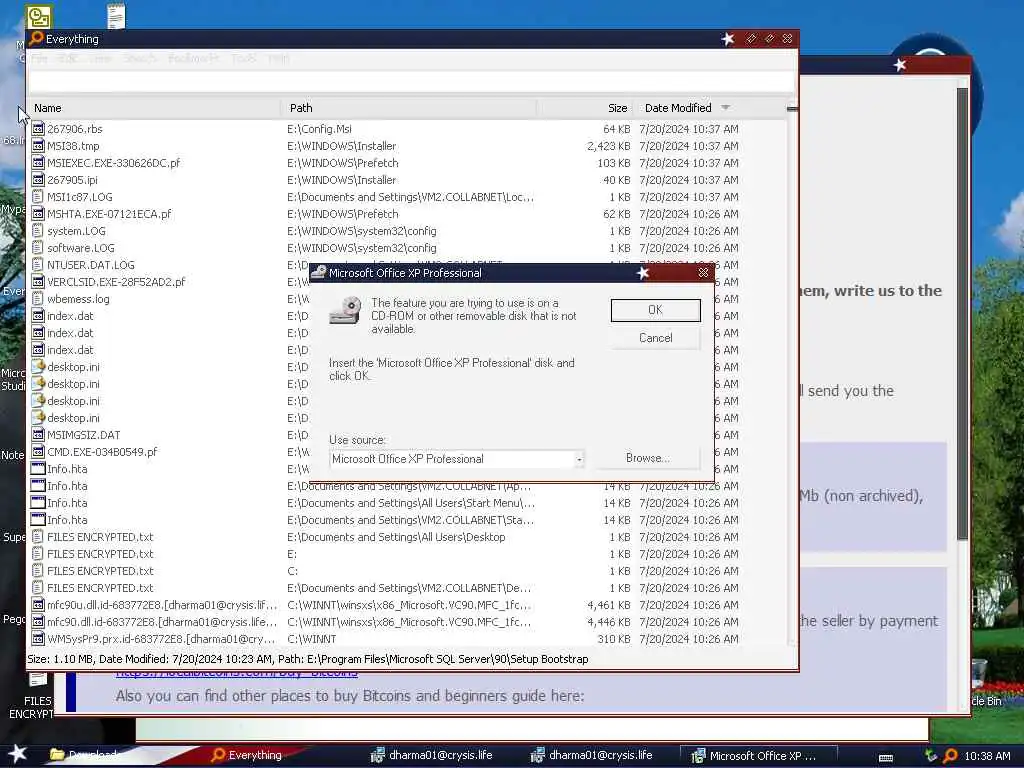Sort results by the Name column
The image size is (1024, 768).
pos(154,108)
